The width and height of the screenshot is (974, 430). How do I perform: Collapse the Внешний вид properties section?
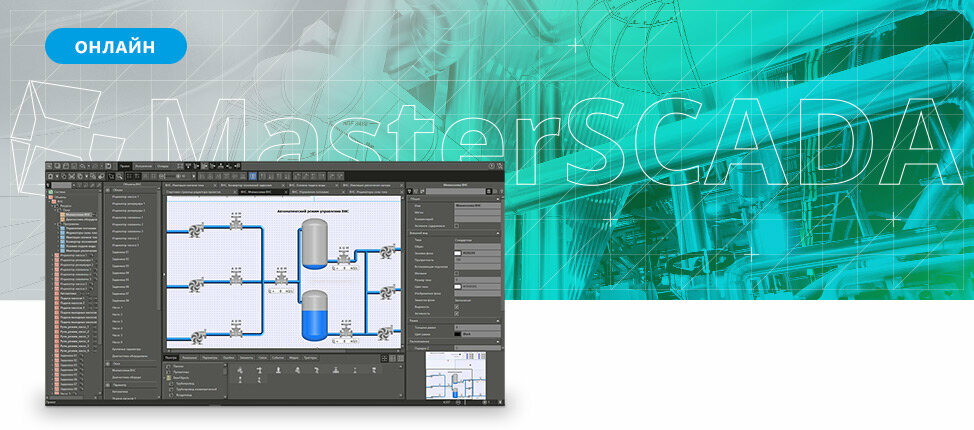pyautogui.click(x=498, y=233)
